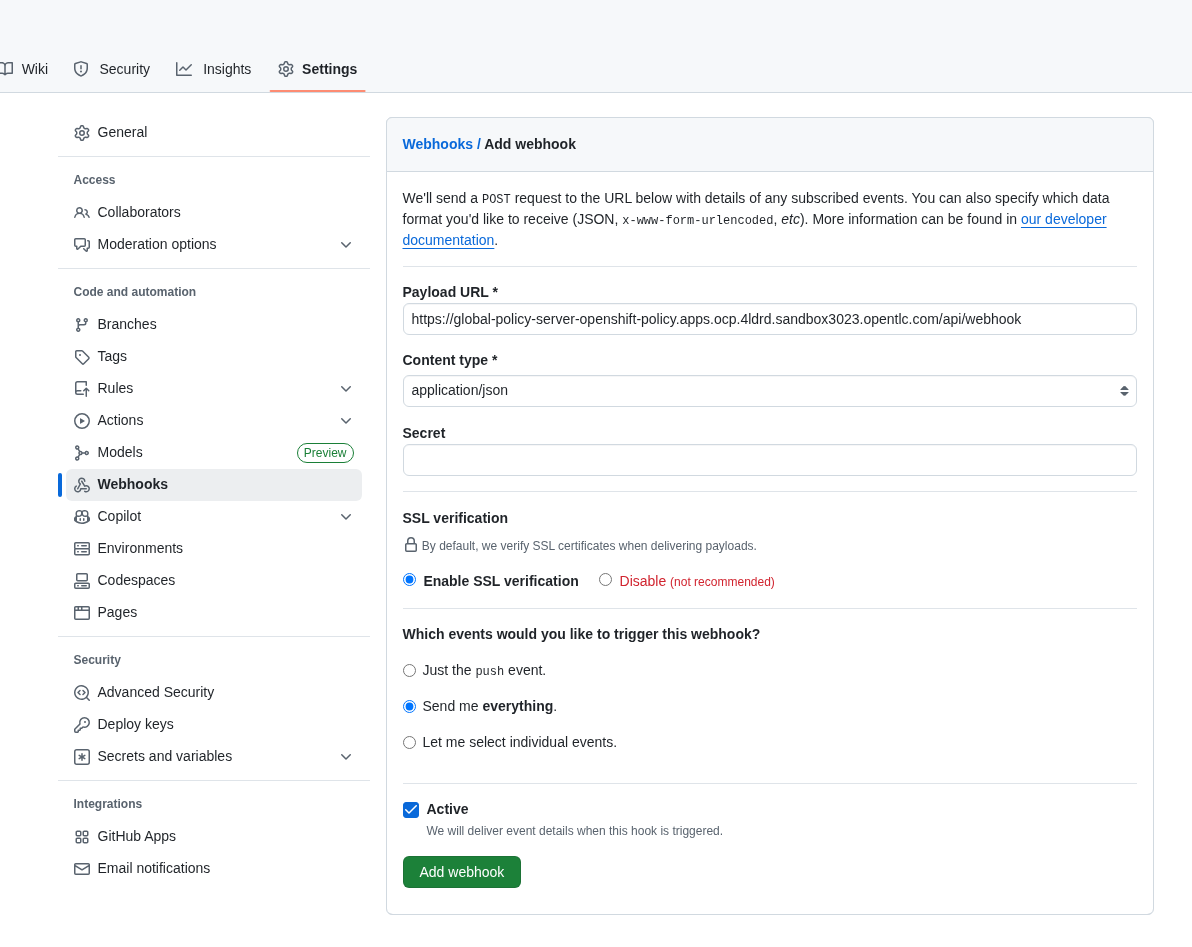Click the Actions play icon
The height and width of the screenshot is (947, 1192).
point(81,420)
